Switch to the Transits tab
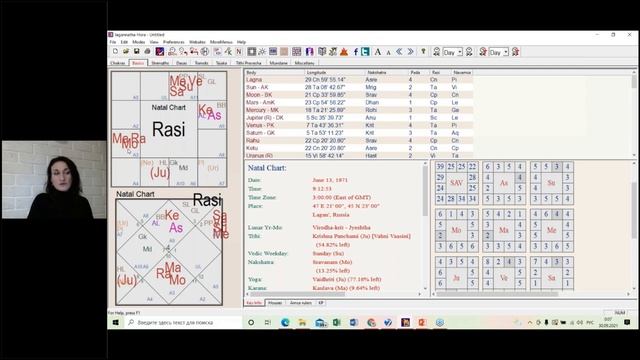640x360 pixels. click(202, 63)
